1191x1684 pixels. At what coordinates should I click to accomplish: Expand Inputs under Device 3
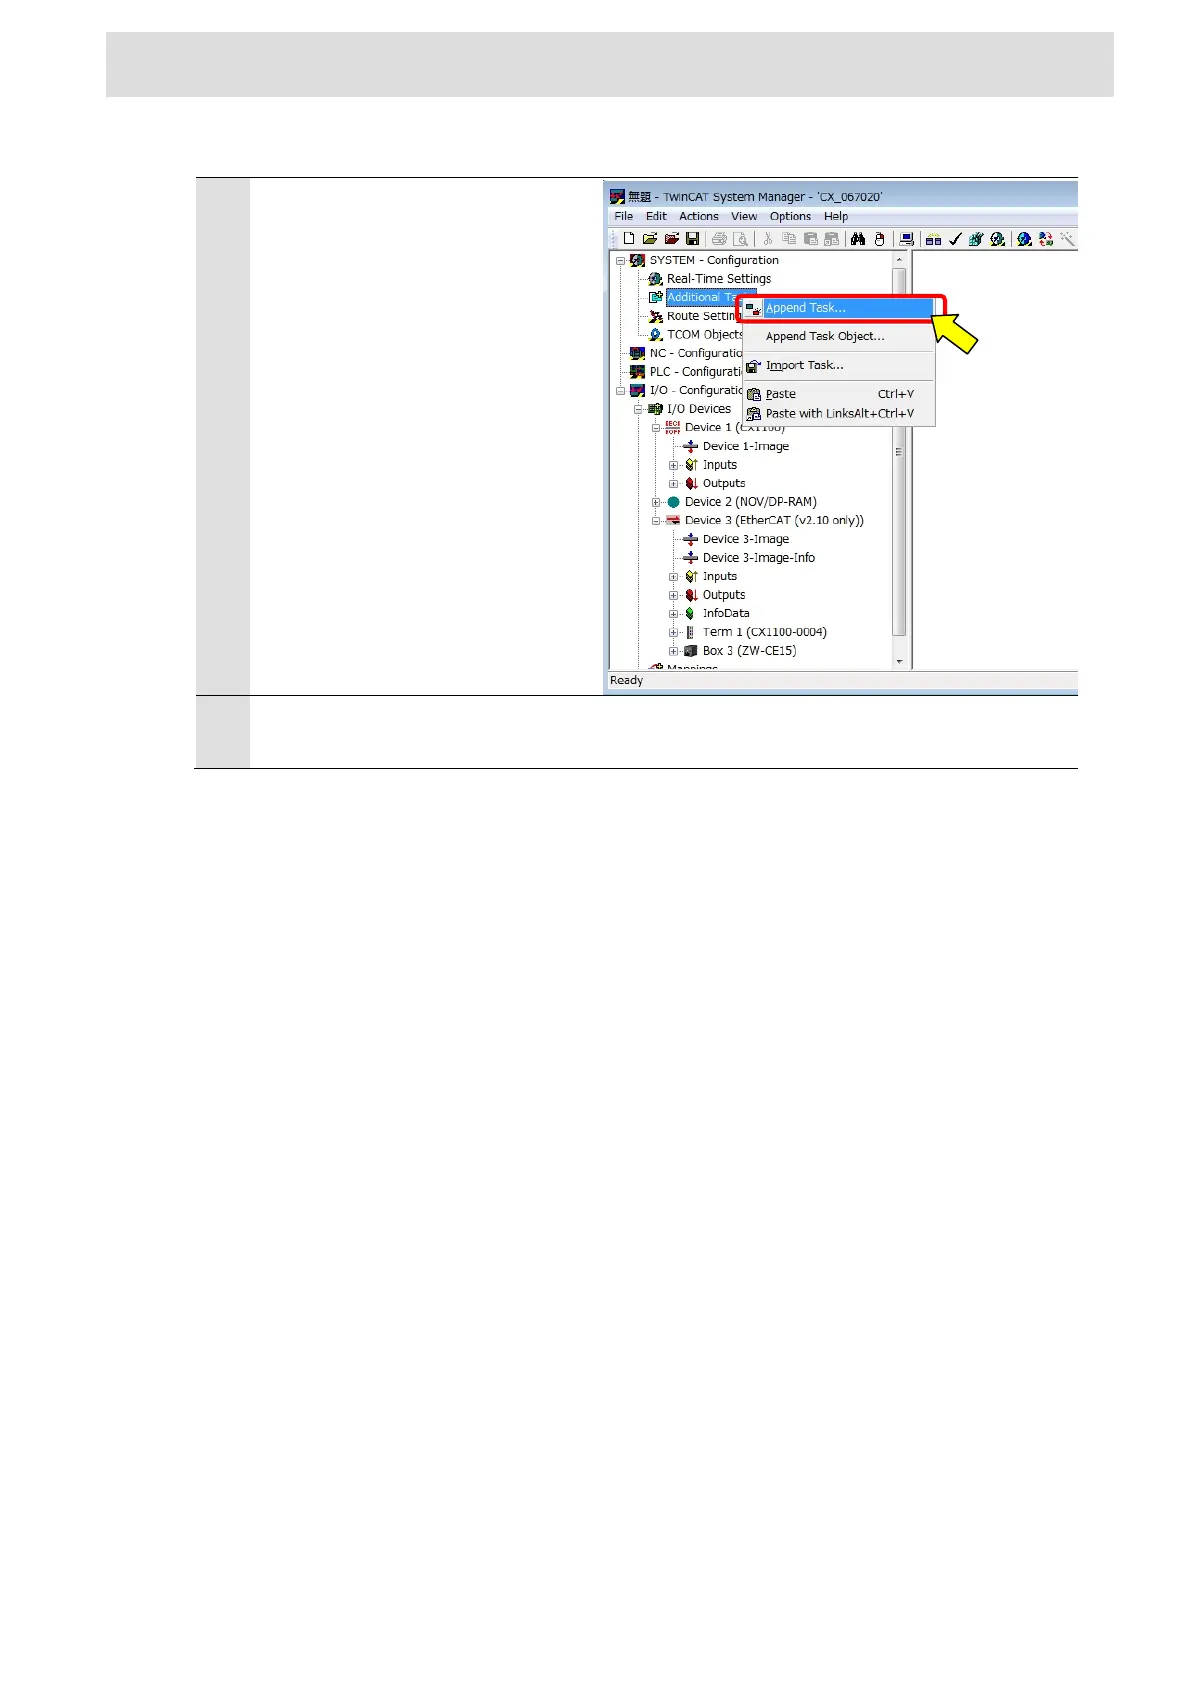(x=673, y=577)
